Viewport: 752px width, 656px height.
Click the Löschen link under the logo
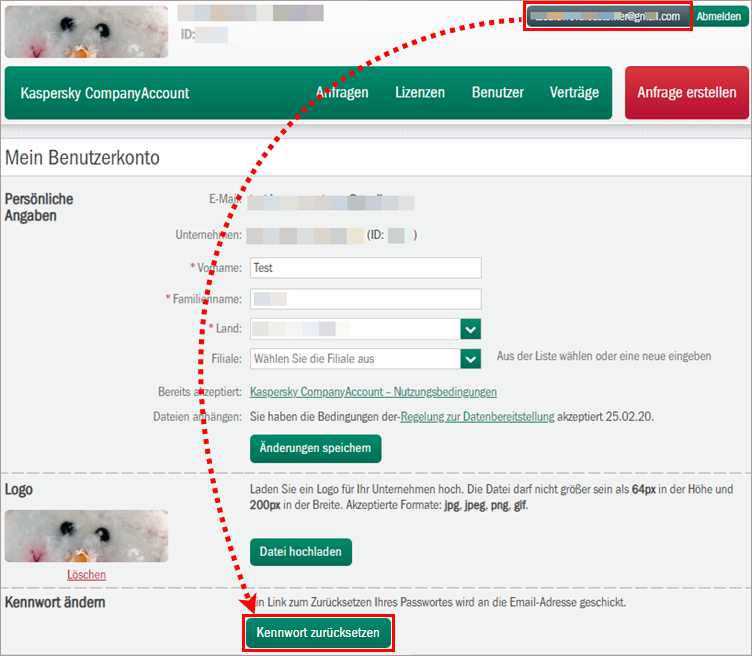pyautogui.click(x=86, y=575)
